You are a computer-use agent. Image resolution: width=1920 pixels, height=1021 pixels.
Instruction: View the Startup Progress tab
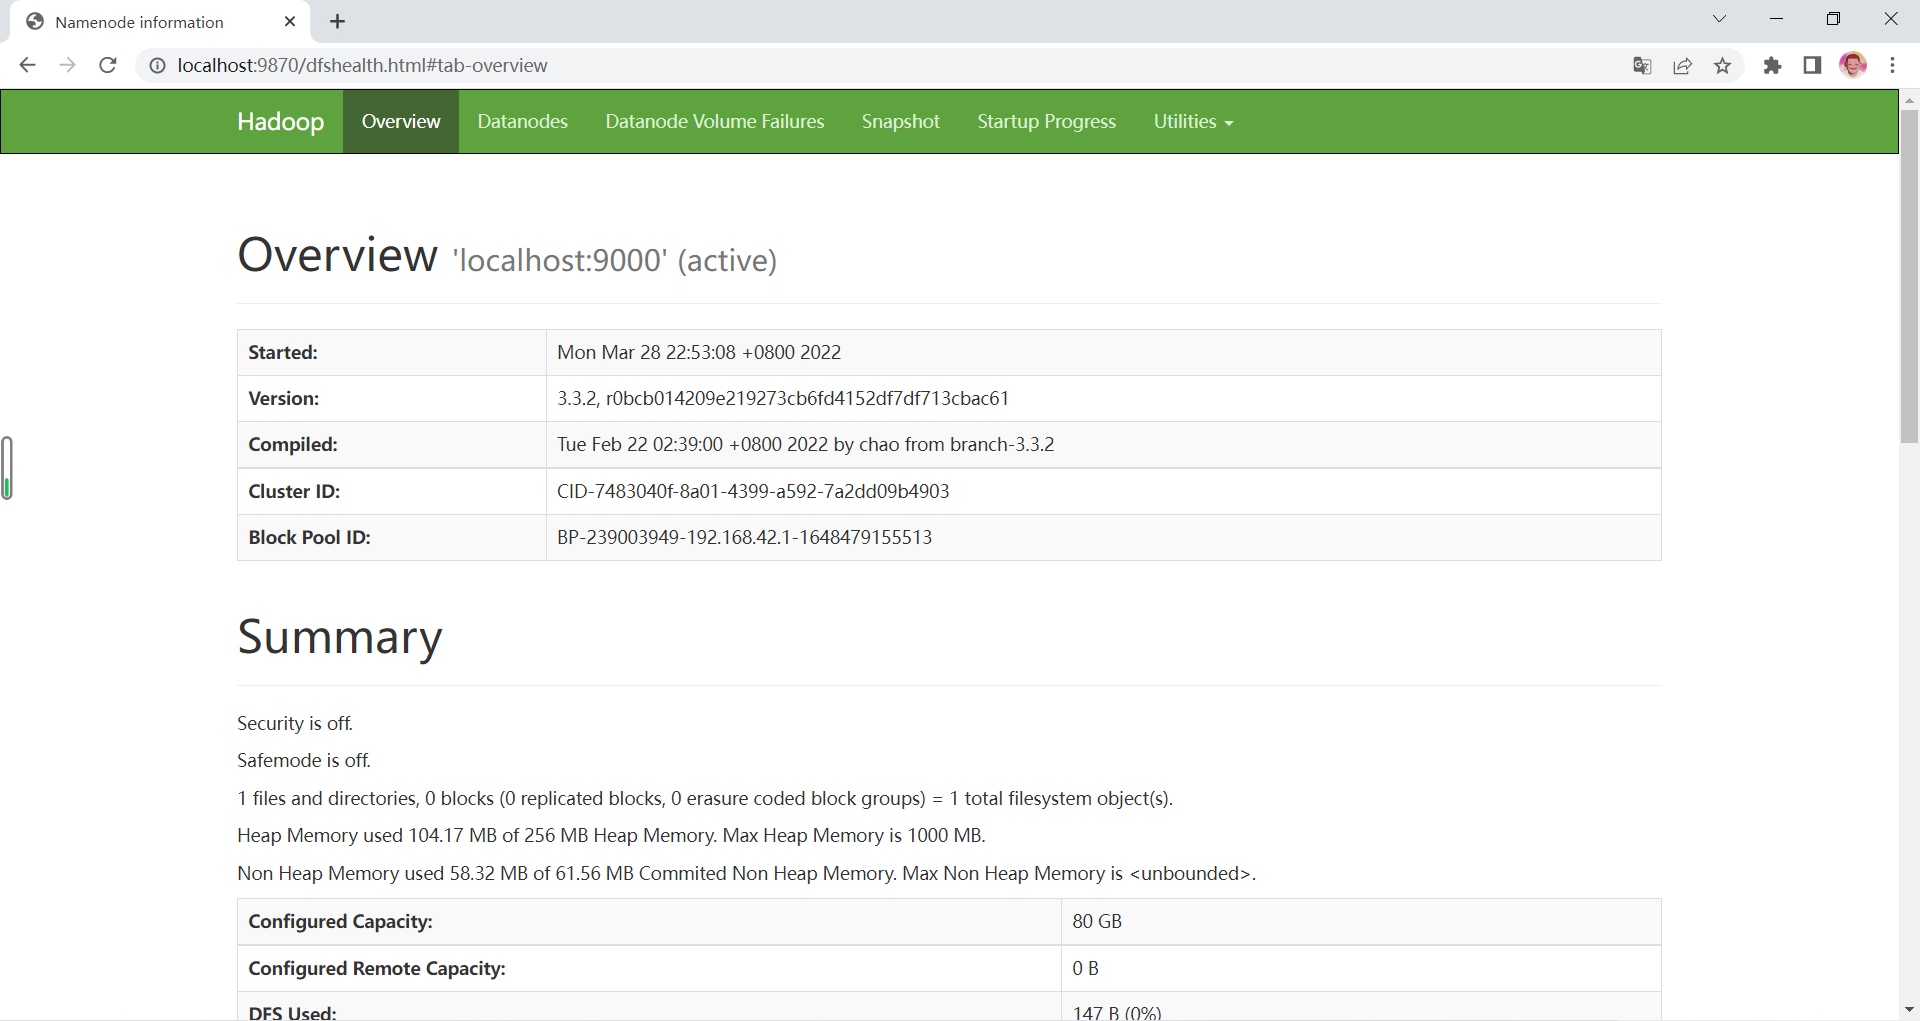(x=1047, y=121)
